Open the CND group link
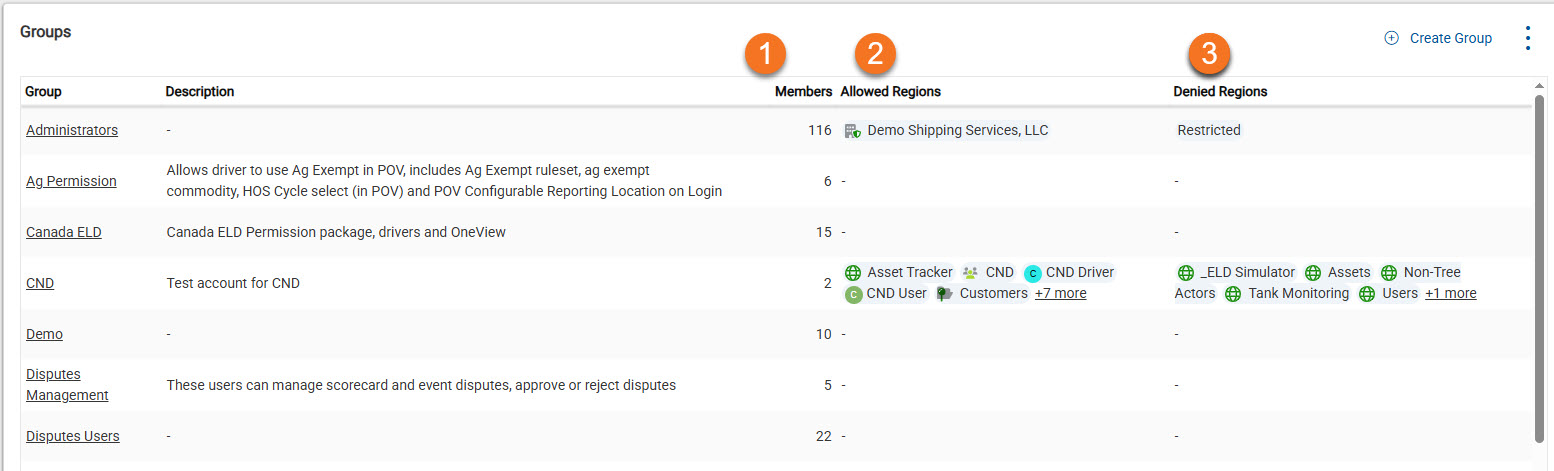The width and height of the screenshot is (1554, 471). click(x=40, y=283)
